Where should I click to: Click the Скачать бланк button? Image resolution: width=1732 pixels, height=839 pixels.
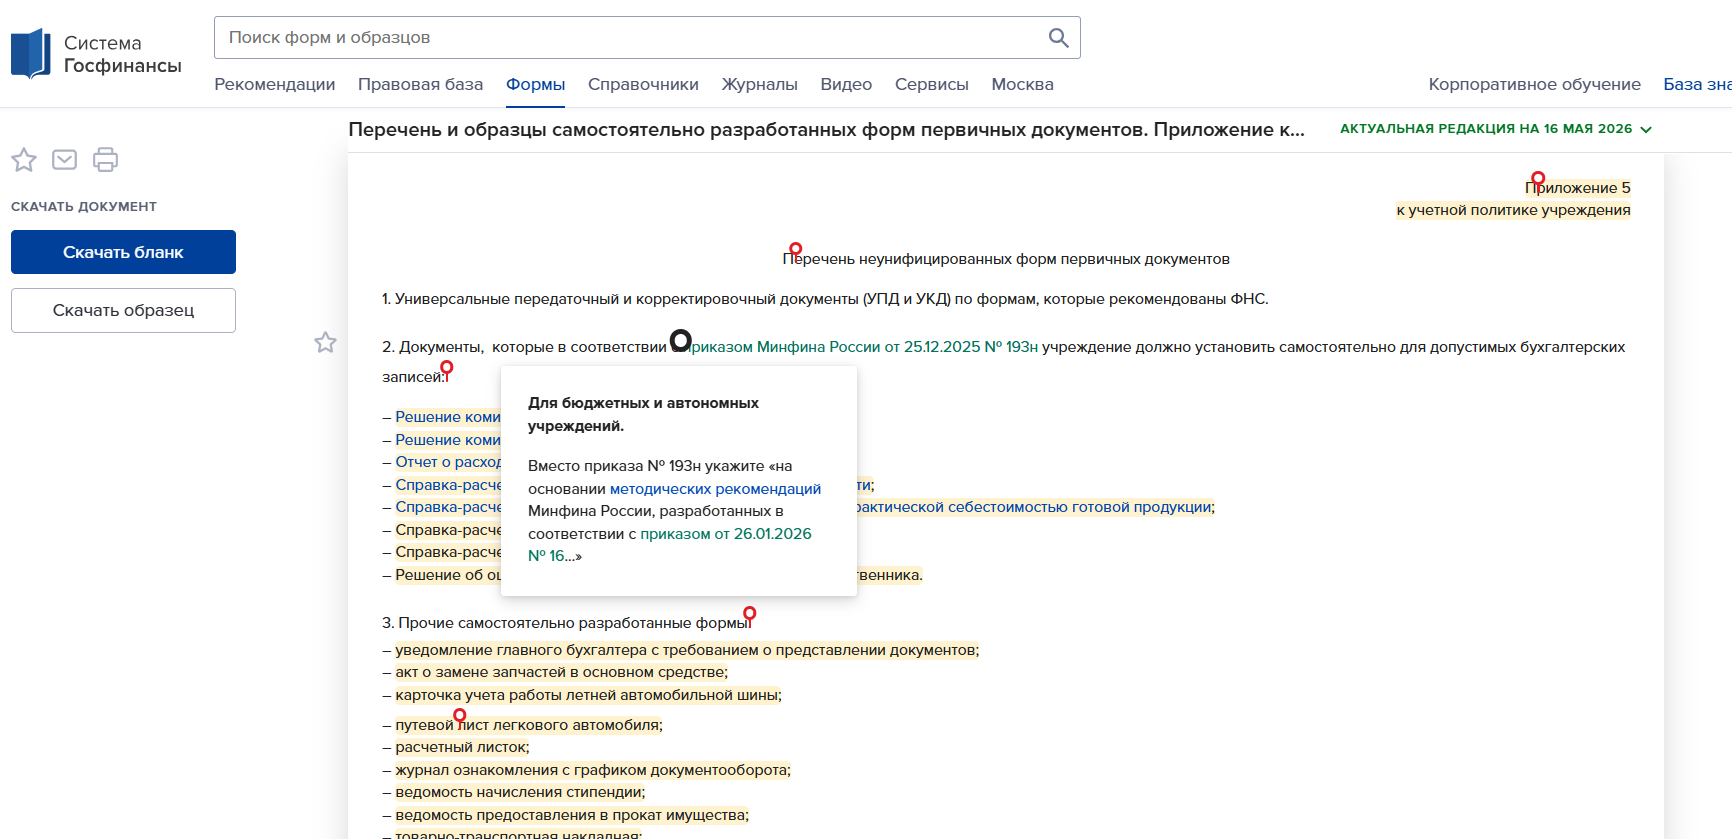123,252
